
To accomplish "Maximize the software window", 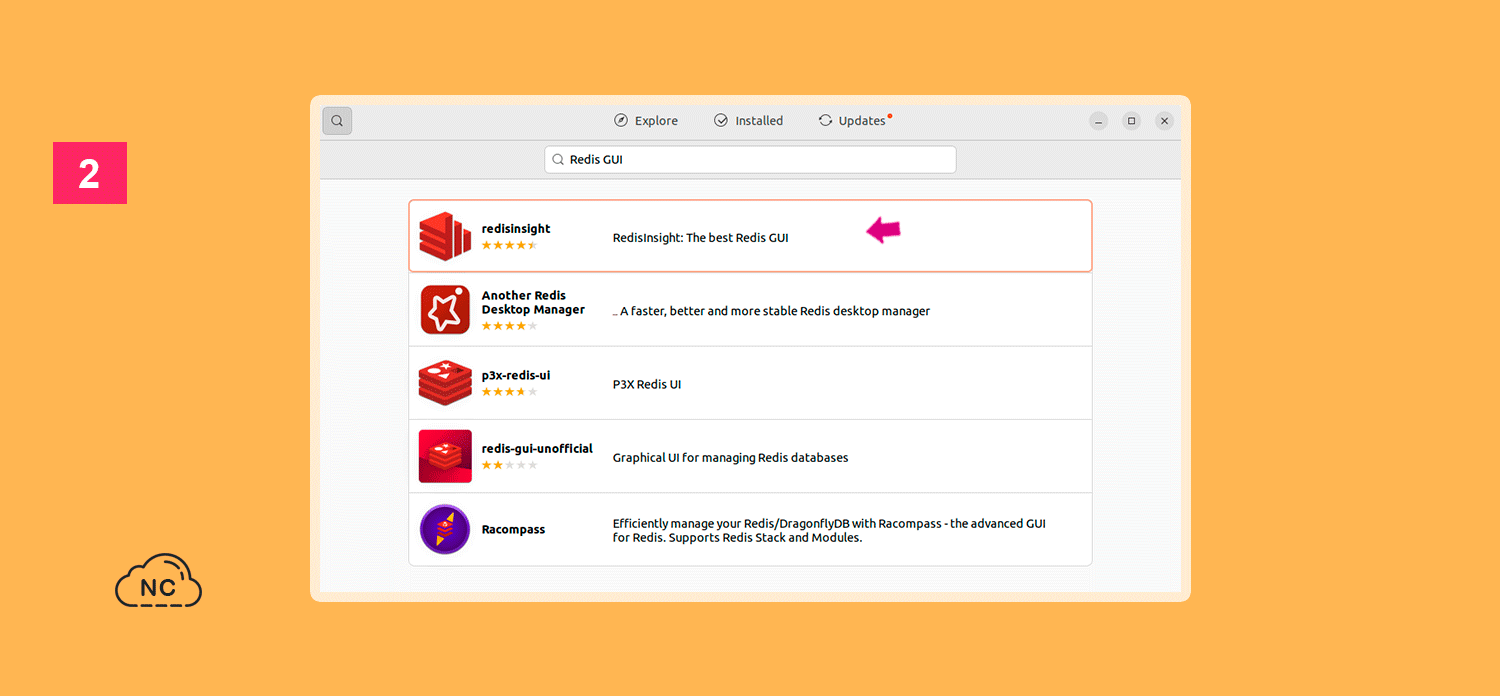I will pyautogui.click(x=1132, y=121).
